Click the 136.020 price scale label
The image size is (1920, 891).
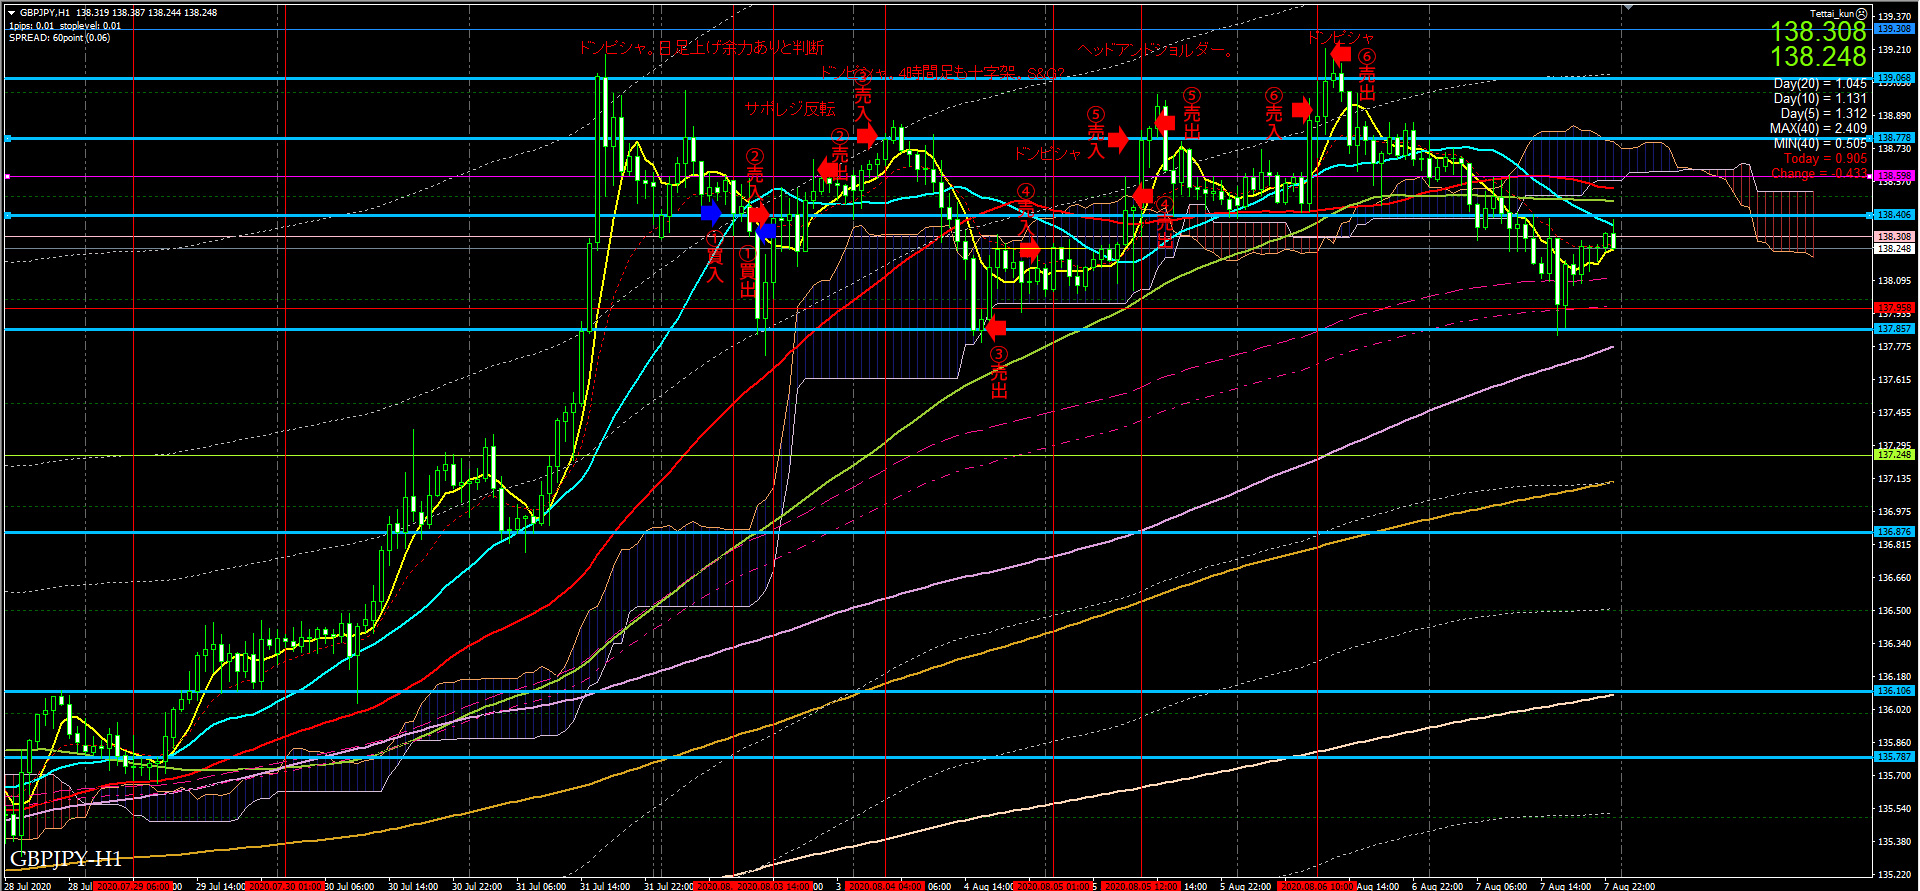pyautogui.click(x=1894, y=710)
